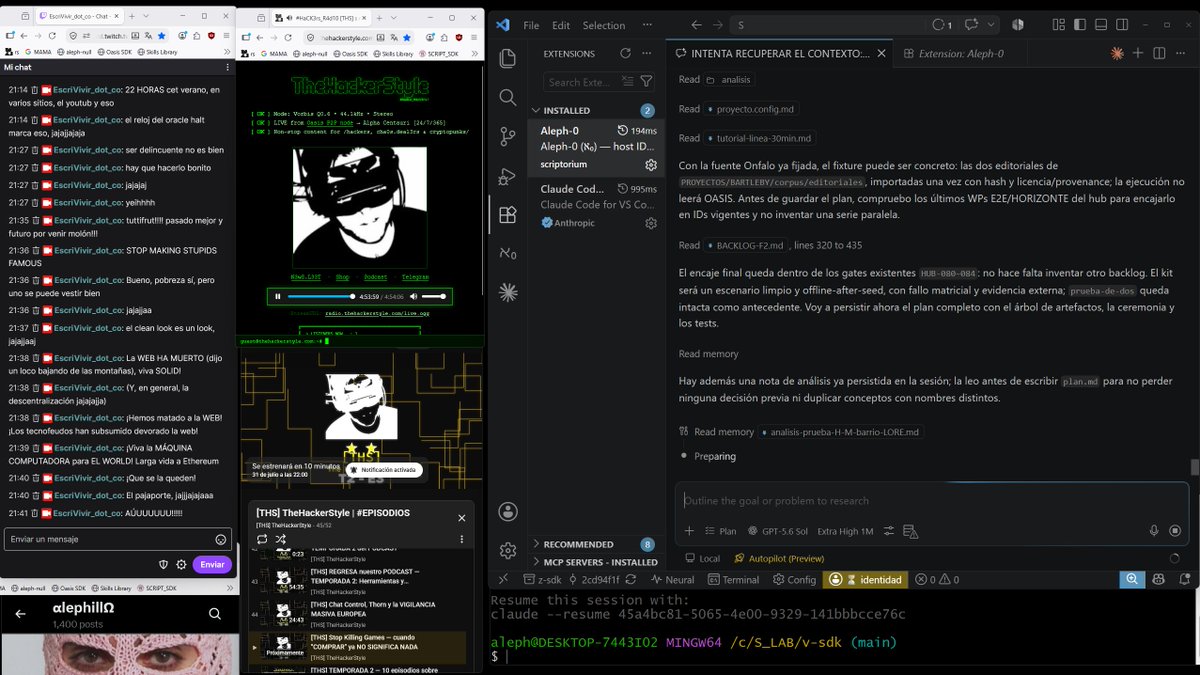Open the Aleph-0 extension gear settings
Viewport: 1200px width, 675px height.
(x=651, y=164)
